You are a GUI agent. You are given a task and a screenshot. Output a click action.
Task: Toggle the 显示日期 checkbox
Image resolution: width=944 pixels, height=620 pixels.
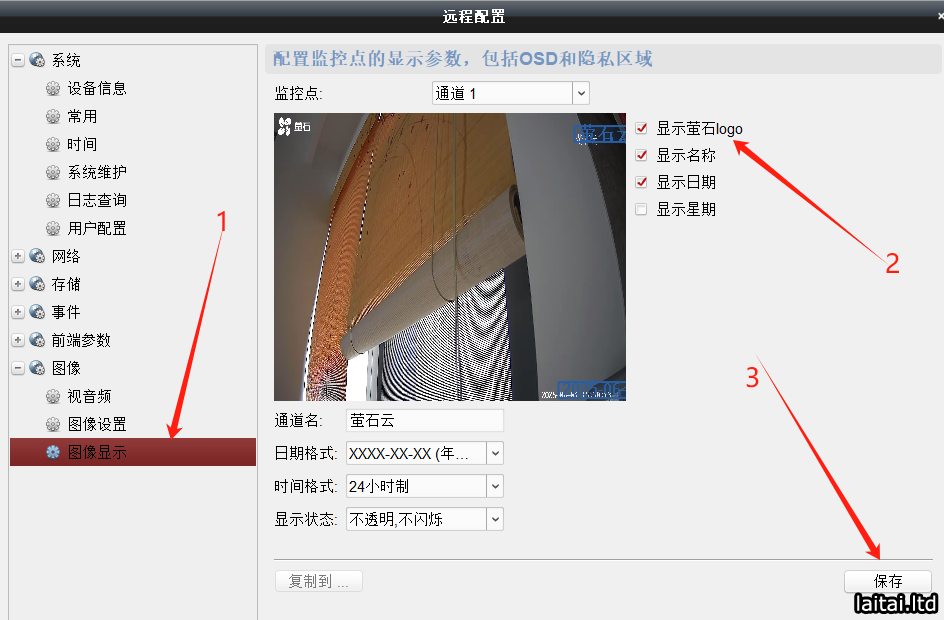point(641,182)
